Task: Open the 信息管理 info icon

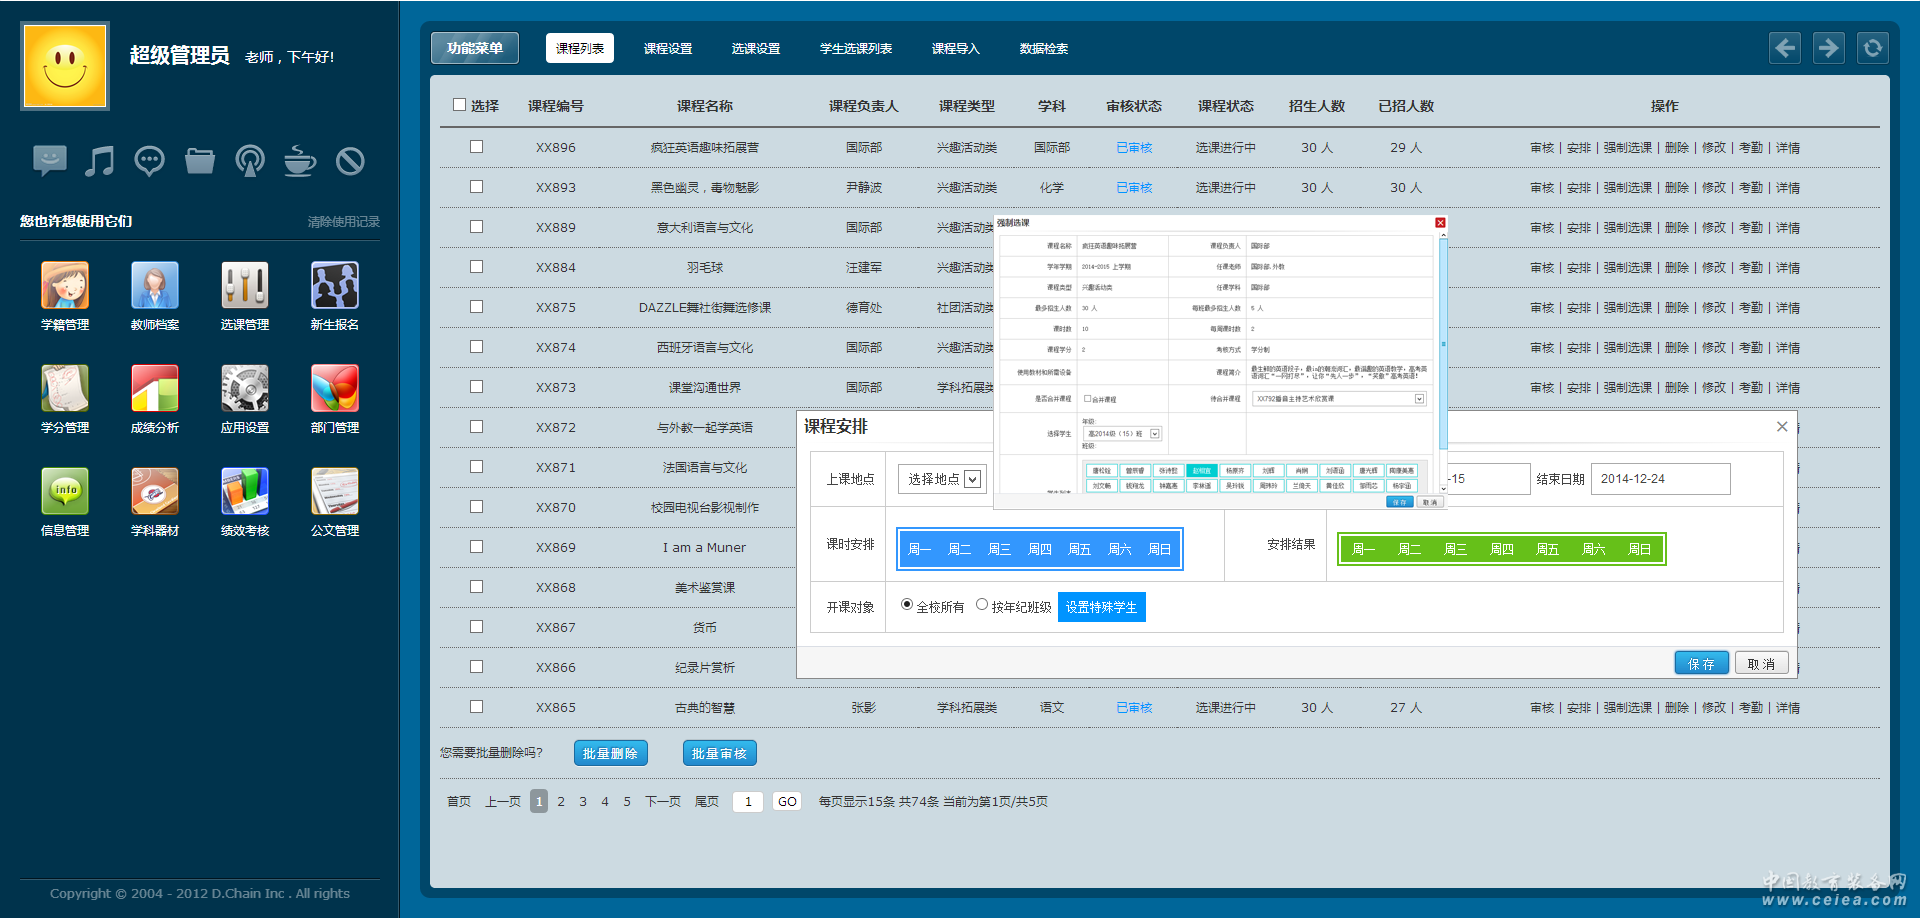Action: tap(65, 492)
